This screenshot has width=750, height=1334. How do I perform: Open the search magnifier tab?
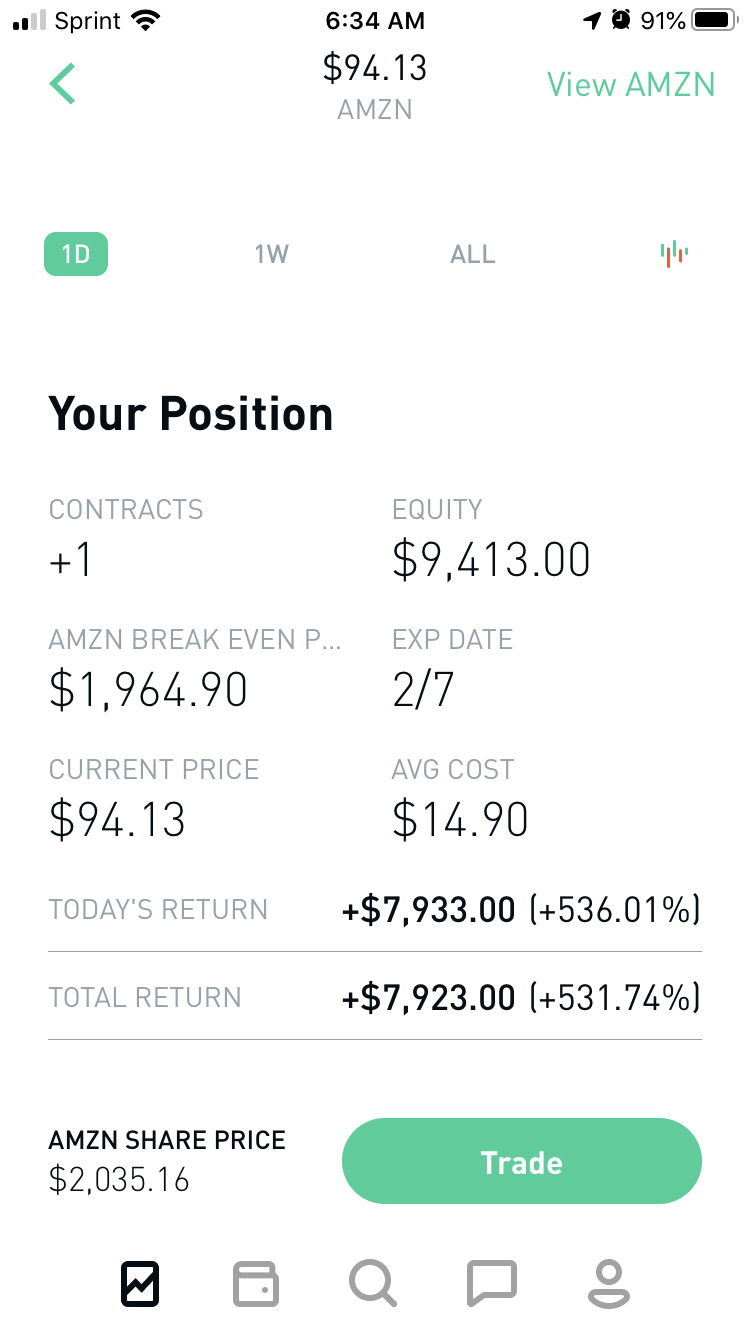point(373,1283)
